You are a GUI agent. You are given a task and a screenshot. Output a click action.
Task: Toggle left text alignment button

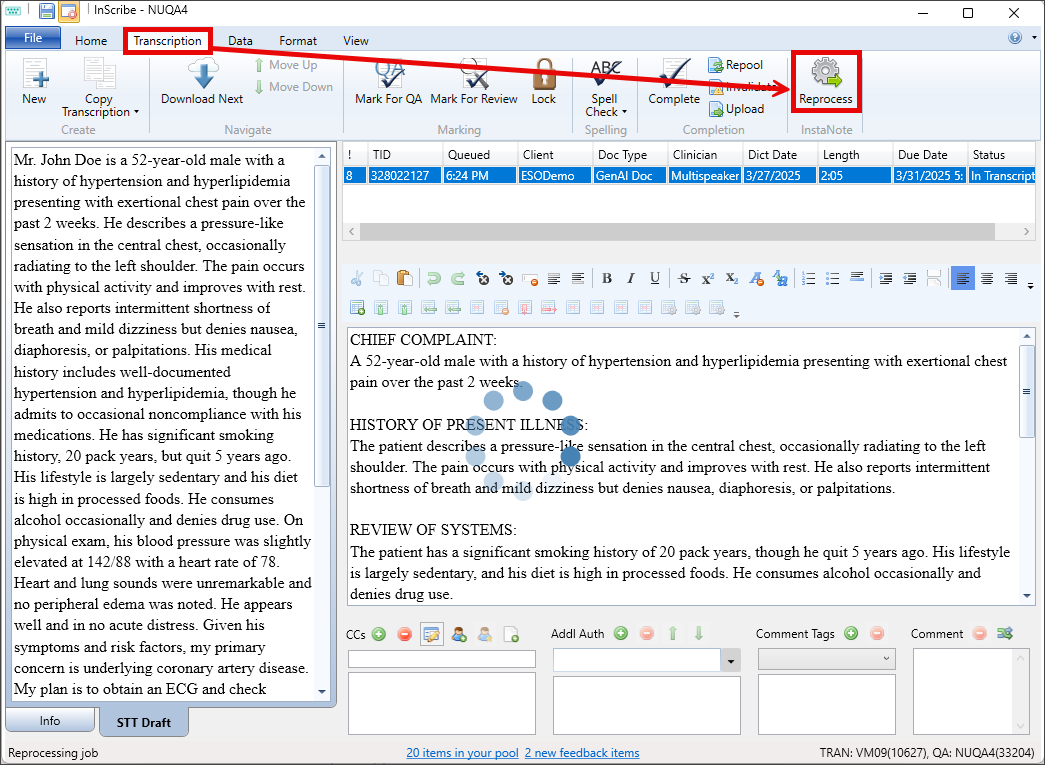coord(962,279)
